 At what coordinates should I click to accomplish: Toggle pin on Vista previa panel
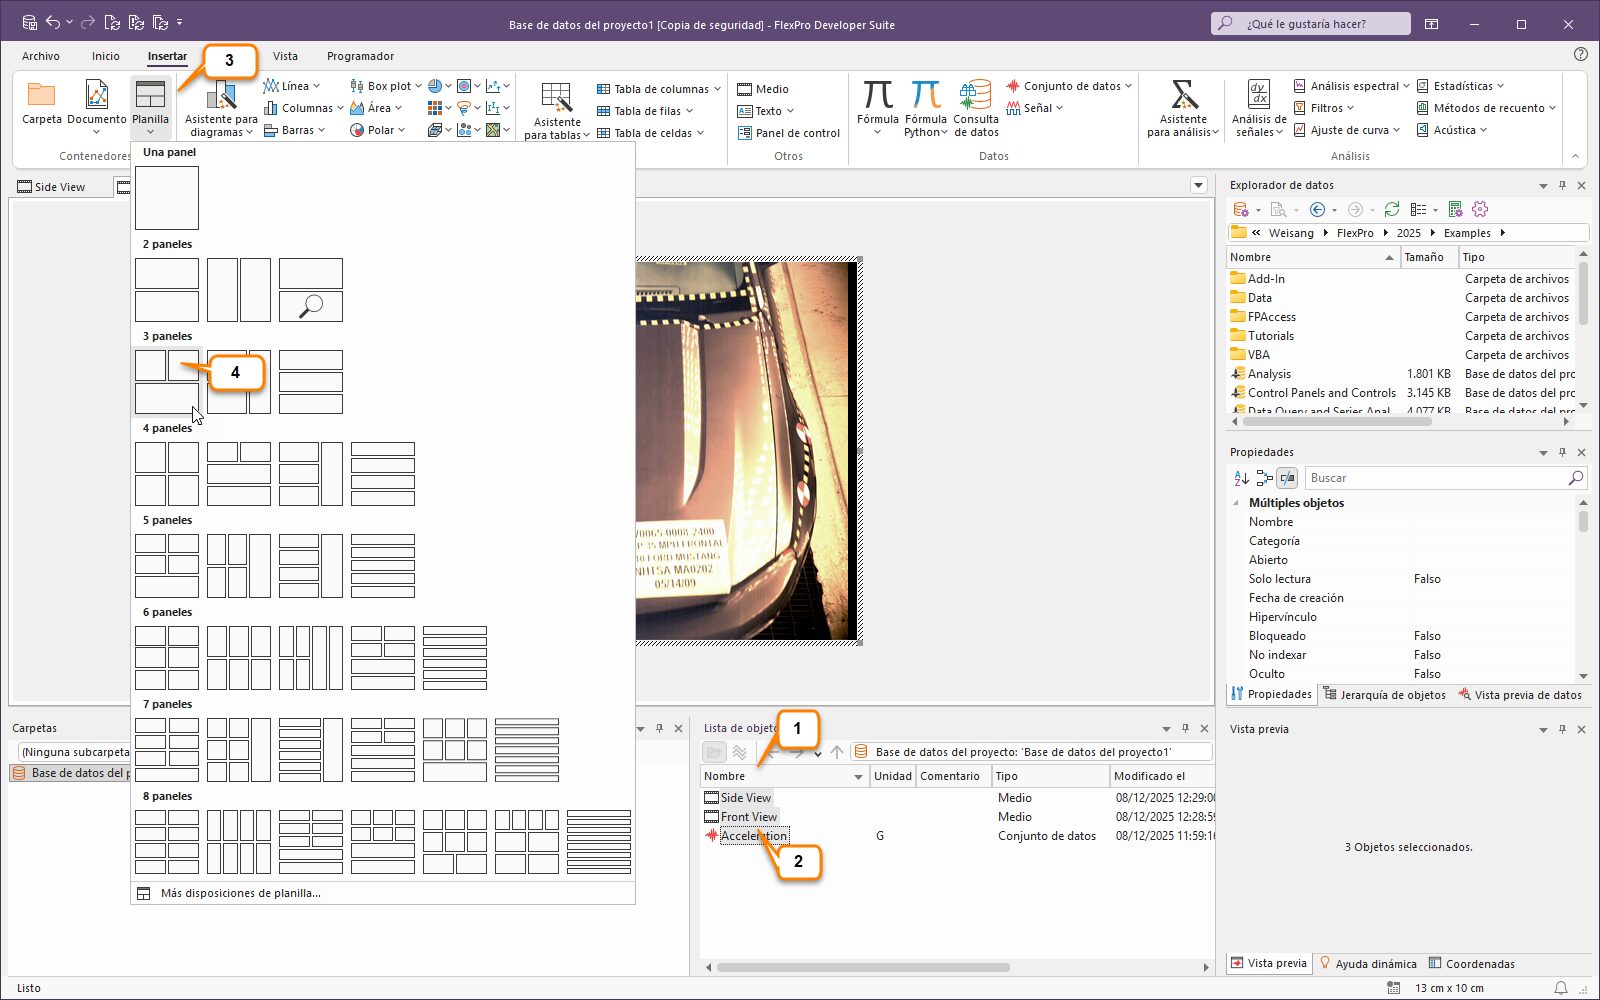[1562, 729]
